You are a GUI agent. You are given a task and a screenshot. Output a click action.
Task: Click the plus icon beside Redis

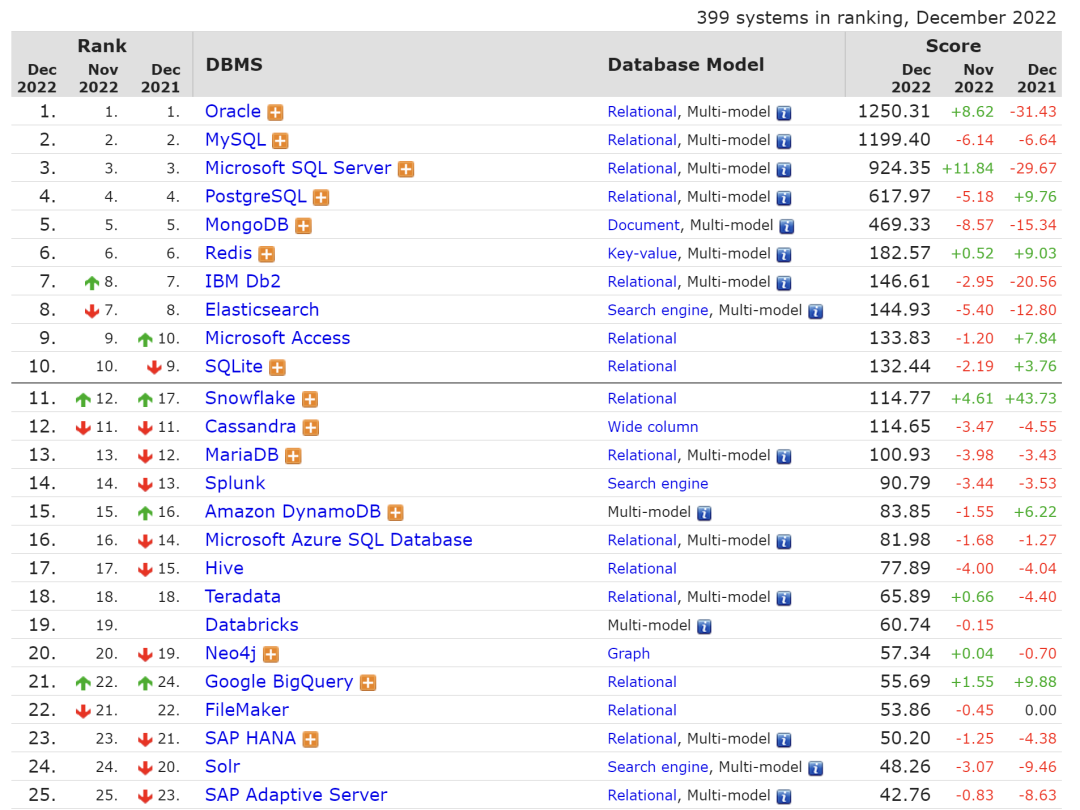pyautogui.click(x=267, y=254)
